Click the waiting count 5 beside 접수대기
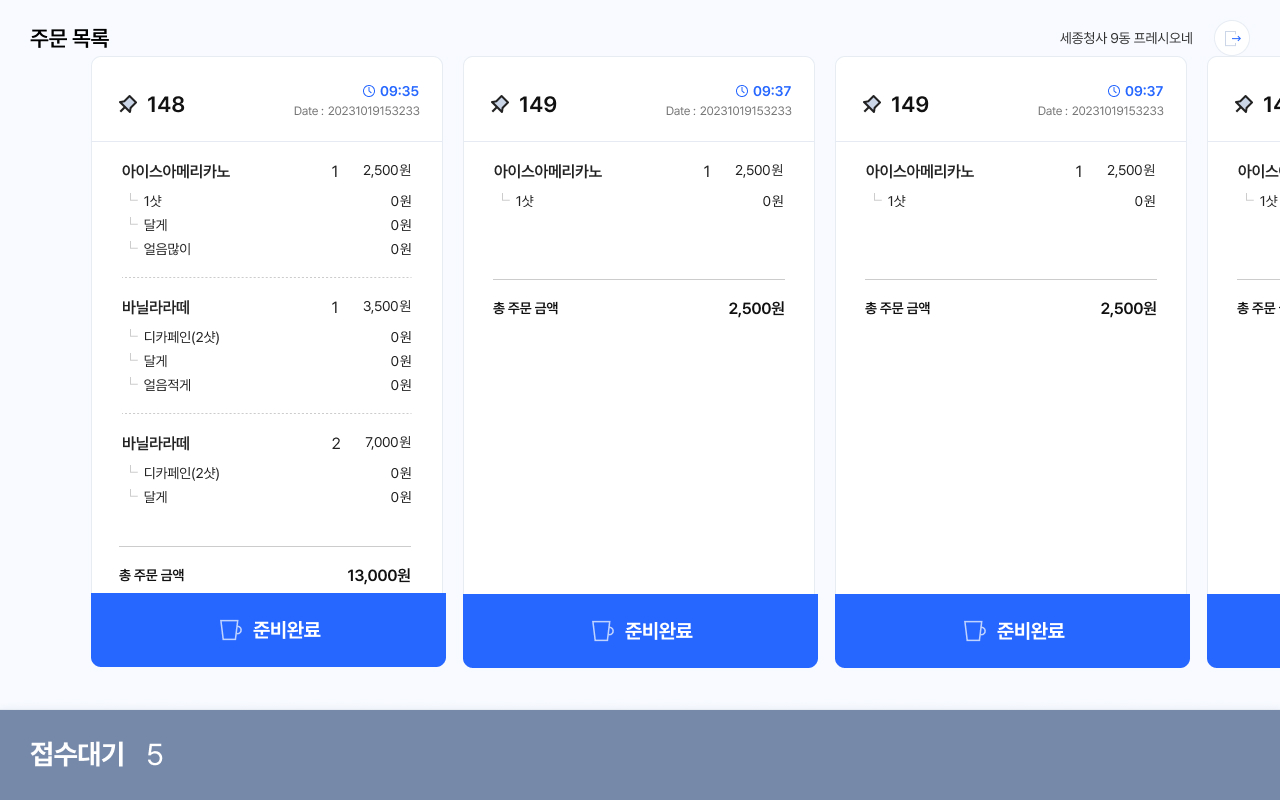The width and height of the screenshot is (1280, 800). click(154, 755)
